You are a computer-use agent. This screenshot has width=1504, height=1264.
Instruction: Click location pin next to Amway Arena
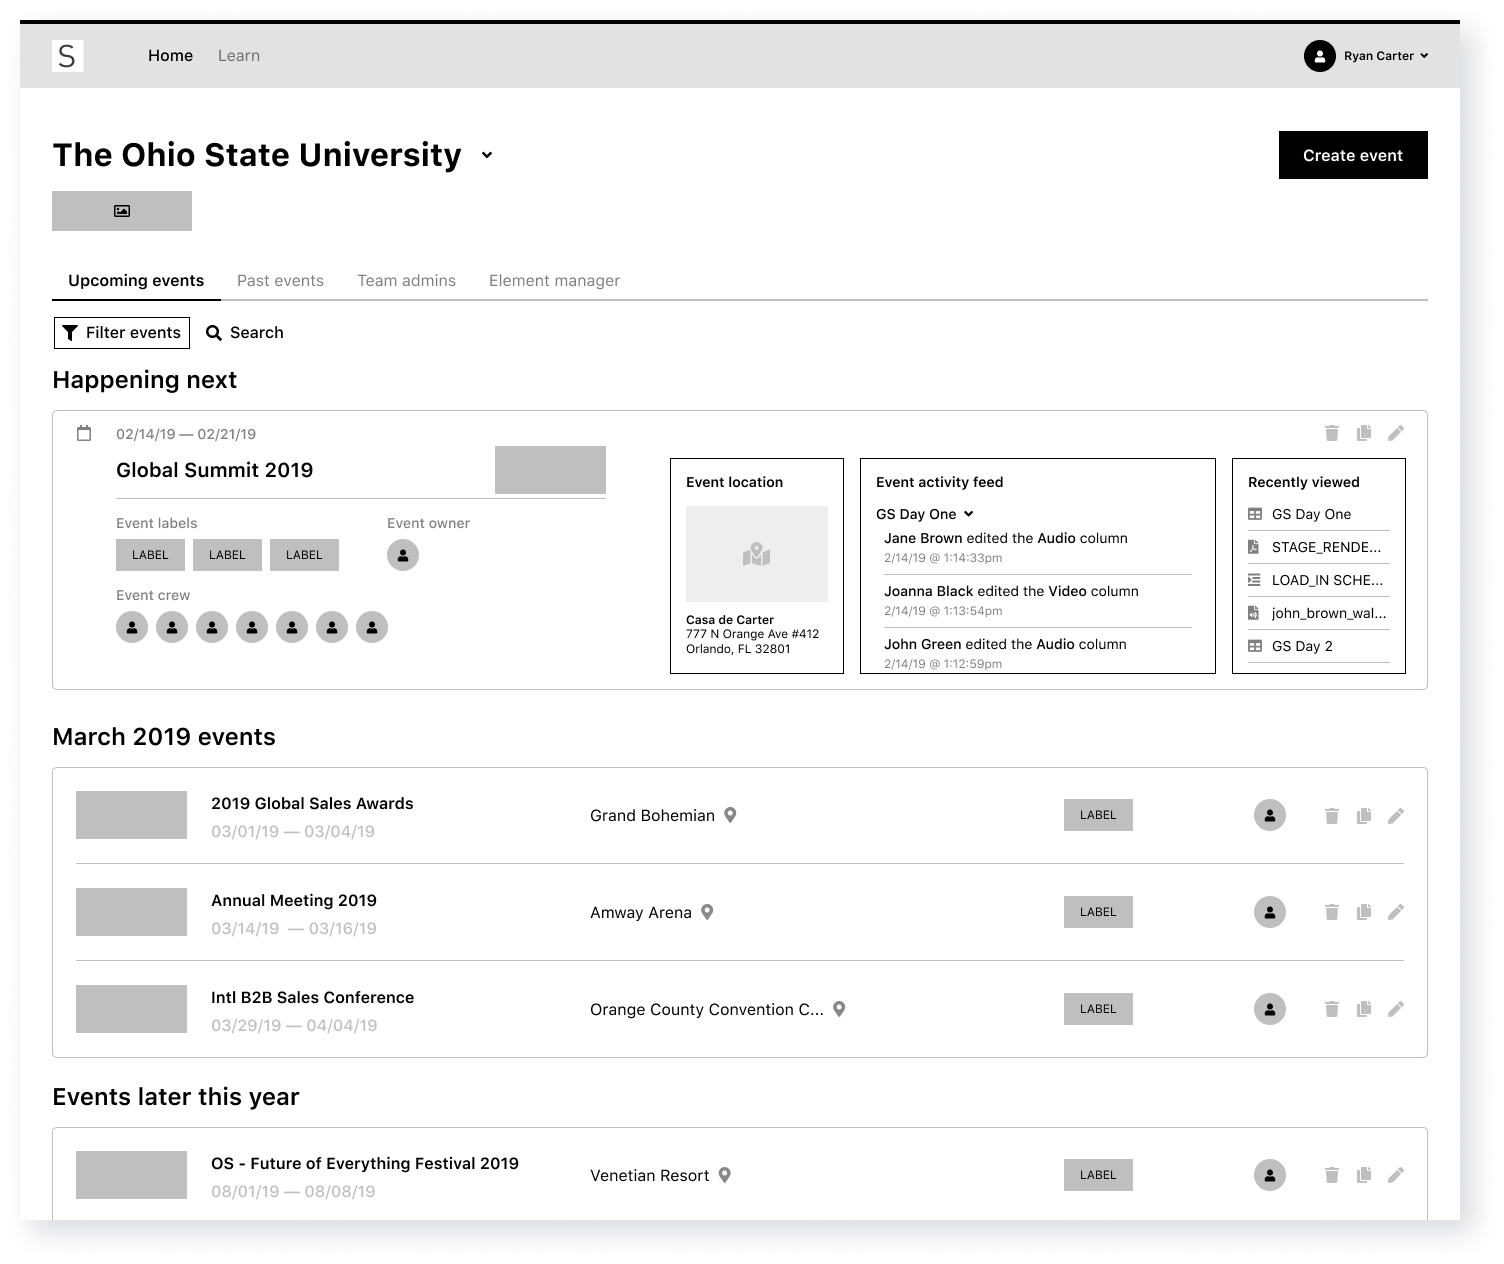pos(707,912)
